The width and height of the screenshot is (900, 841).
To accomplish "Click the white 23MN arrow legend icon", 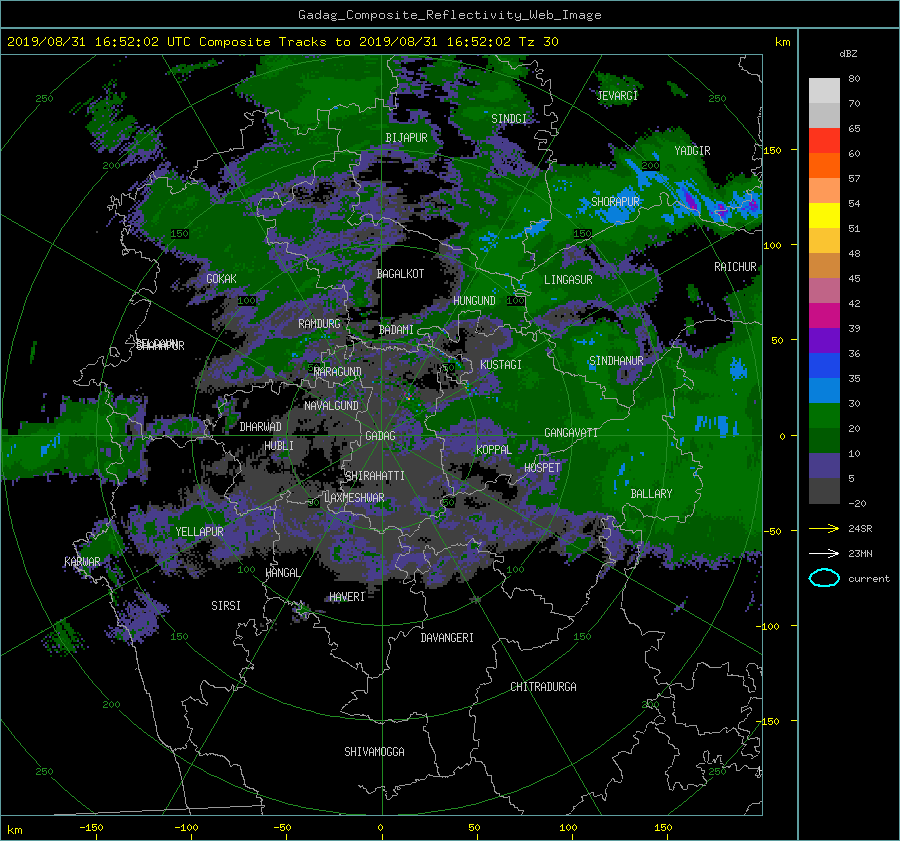I will [x=824, y=553].
